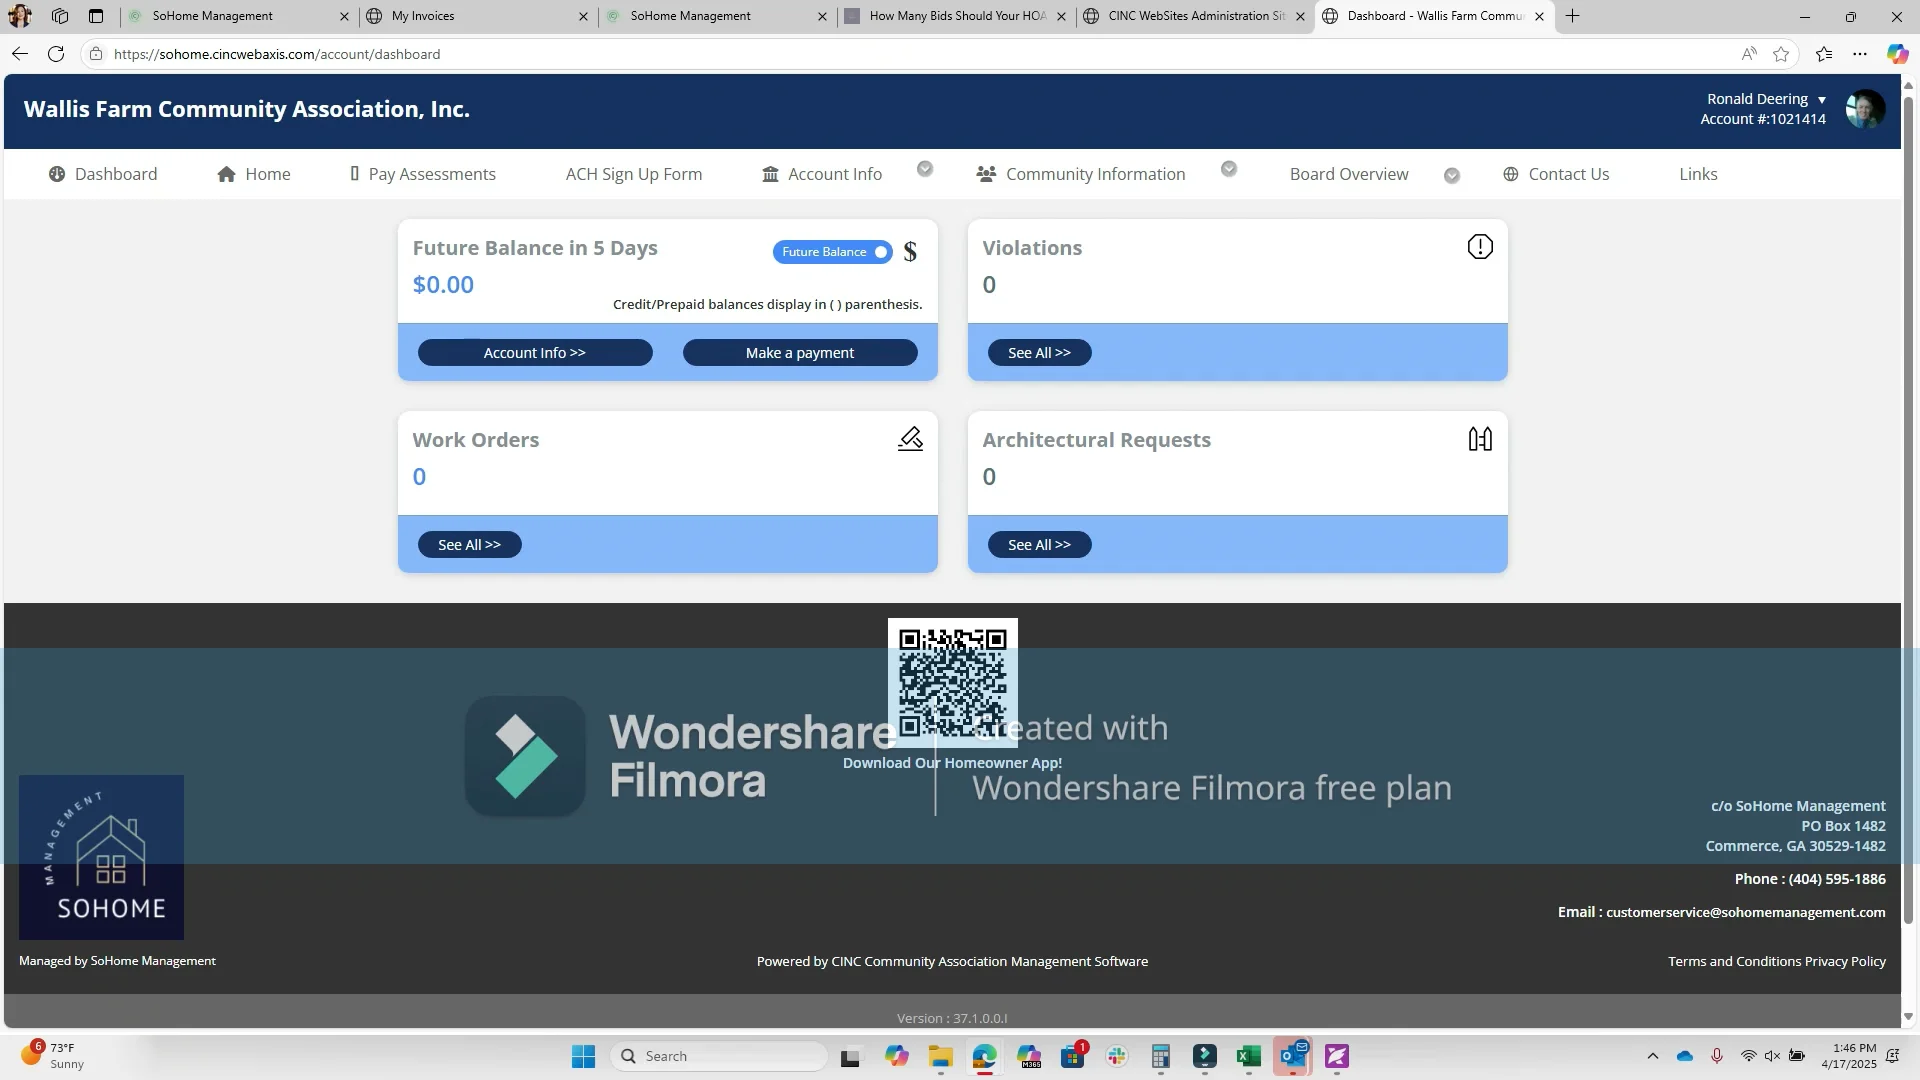Expand the Account Info dropdown chevron
The height and width of the screenshot is (1080, 1920).
click(925, 169)
